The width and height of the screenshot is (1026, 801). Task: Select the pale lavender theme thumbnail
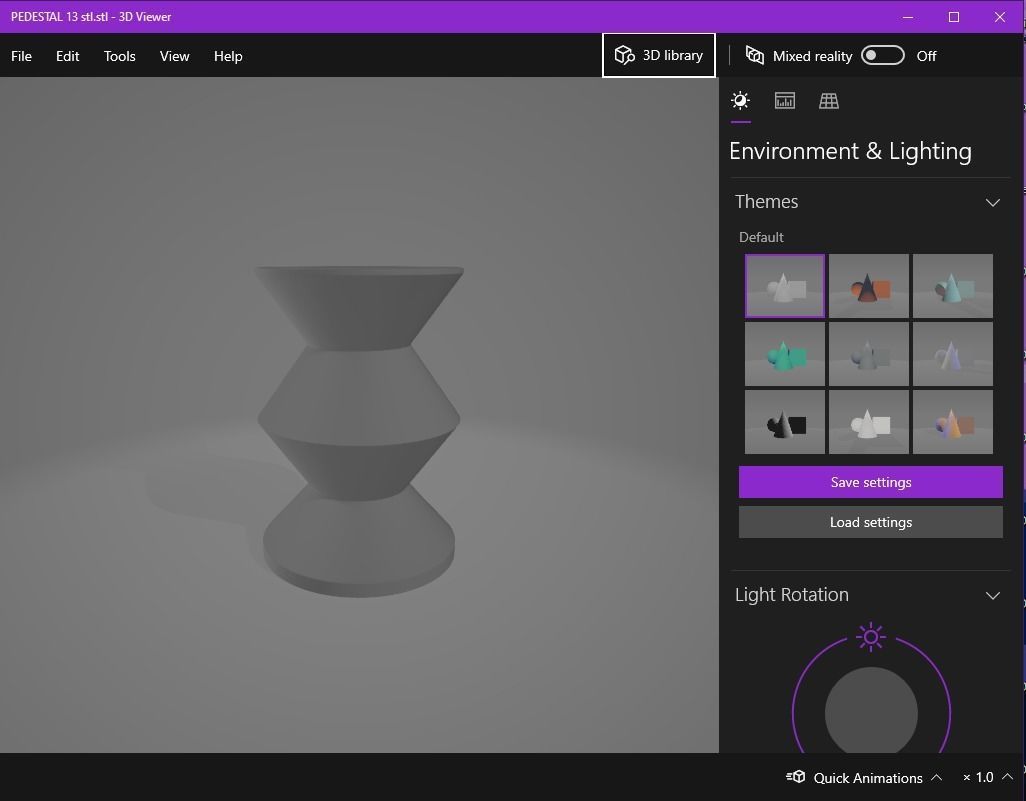953,354
